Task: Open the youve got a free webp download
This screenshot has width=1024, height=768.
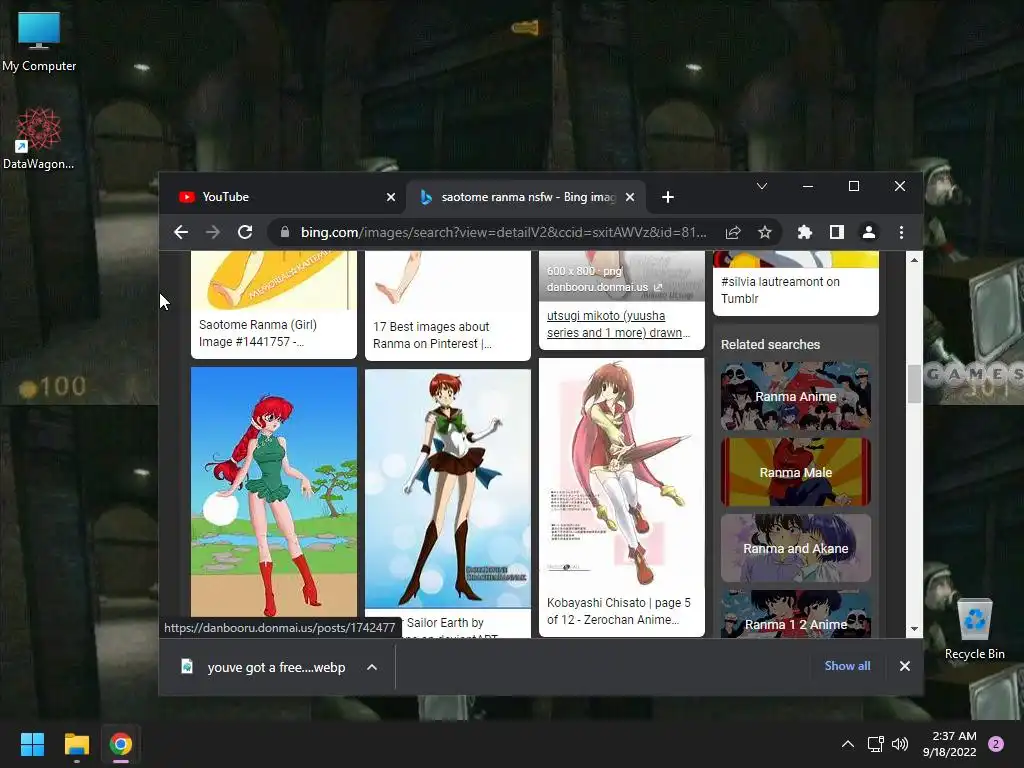Action: 264,667
